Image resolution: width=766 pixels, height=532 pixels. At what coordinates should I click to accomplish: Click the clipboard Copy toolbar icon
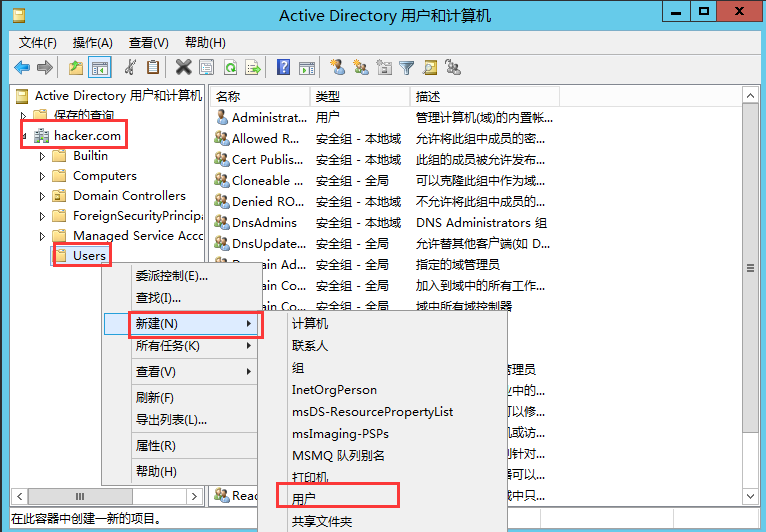coord(153,67)
